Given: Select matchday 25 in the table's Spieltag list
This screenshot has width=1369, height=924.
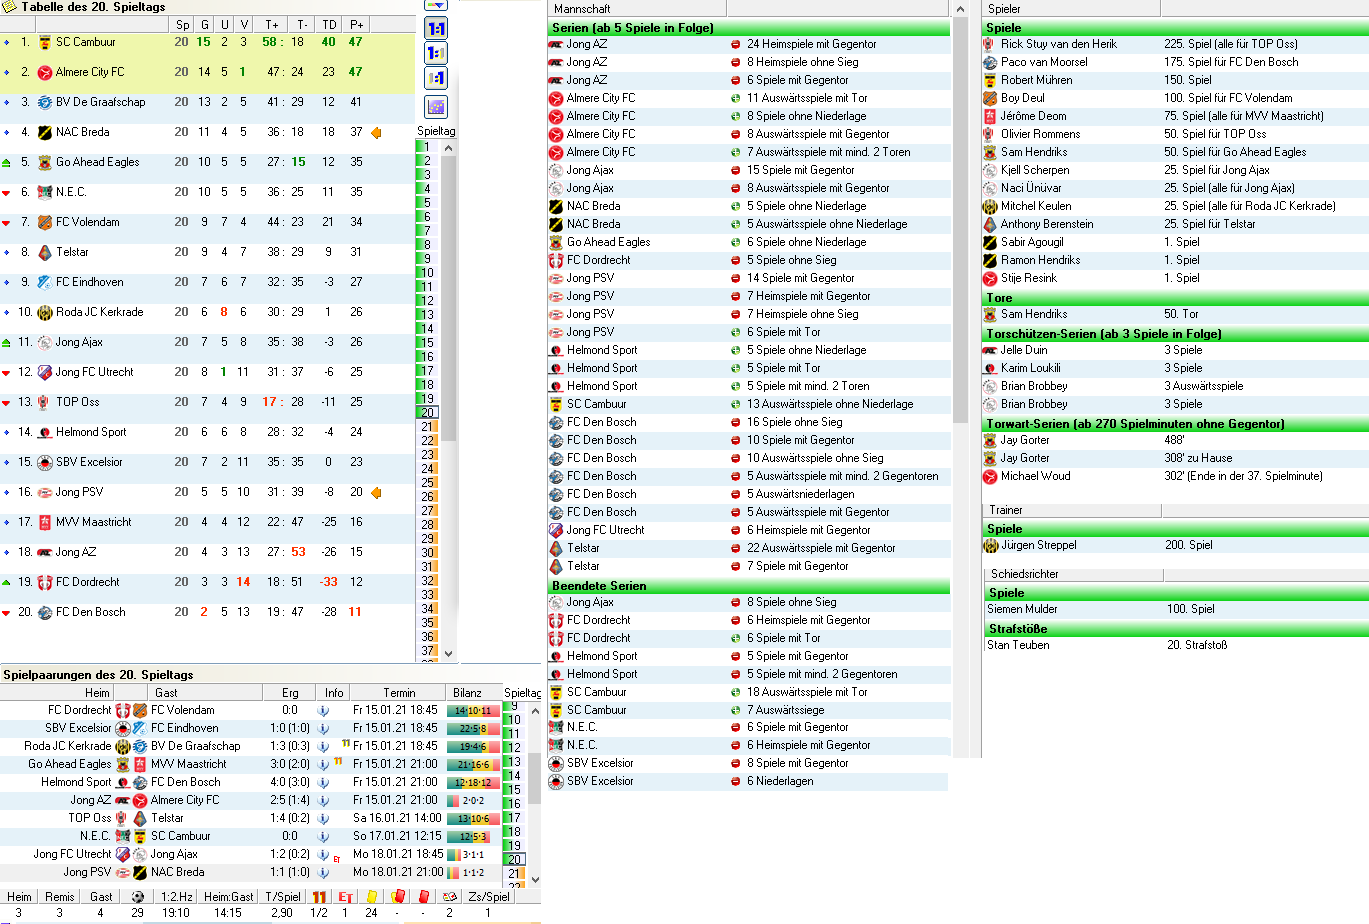Looking at the screenshot, I should coord(427,482).
